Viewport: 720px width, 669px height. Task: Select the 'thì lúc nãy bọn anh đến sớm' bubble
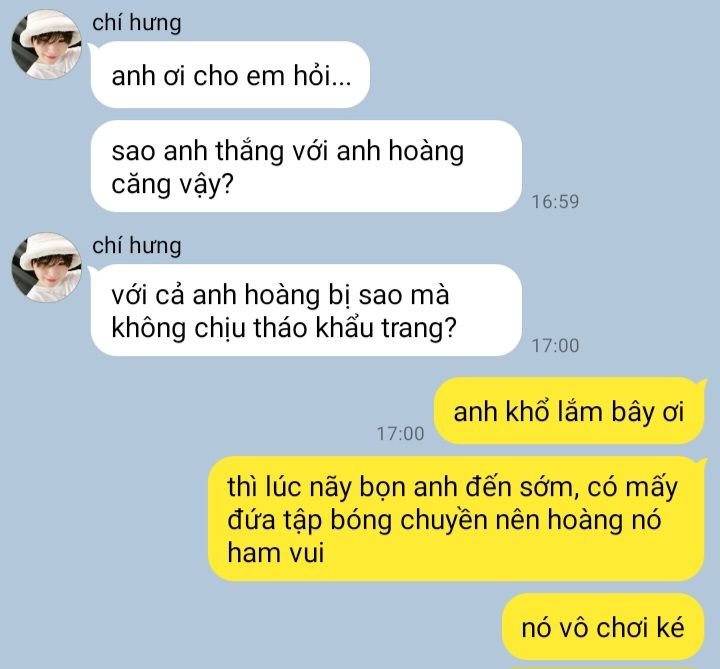click(456, 519)
